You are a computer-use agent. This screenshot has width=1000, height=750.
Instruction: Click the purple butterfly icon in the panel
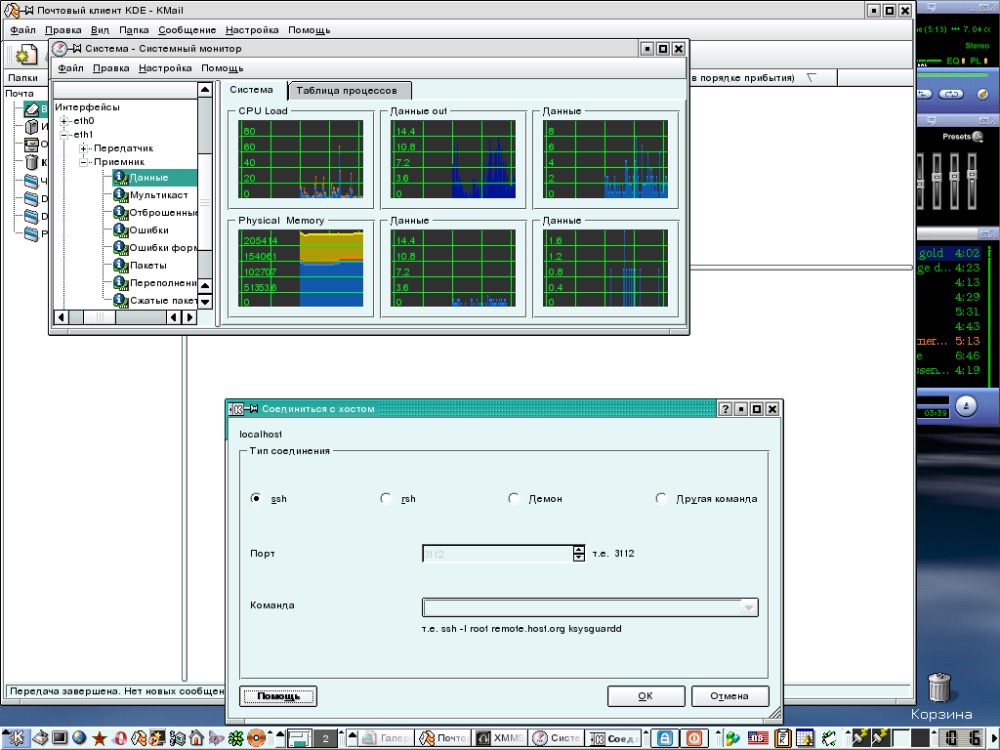tap(216, 739)
